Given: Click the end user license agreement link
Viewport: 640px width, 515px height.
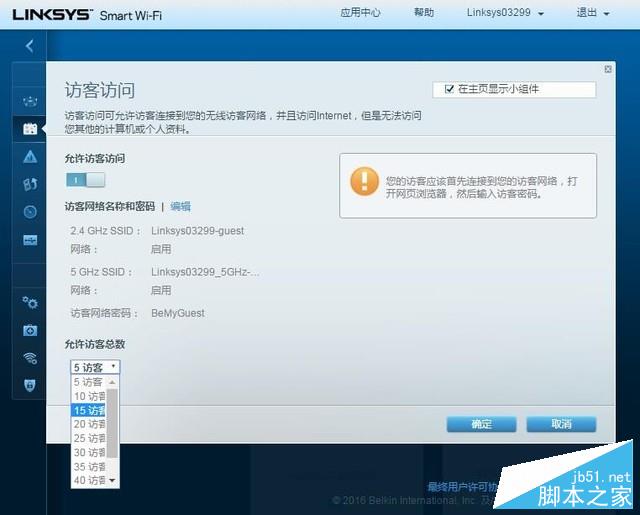Looking at the screenshot, I should pos(462,486).
